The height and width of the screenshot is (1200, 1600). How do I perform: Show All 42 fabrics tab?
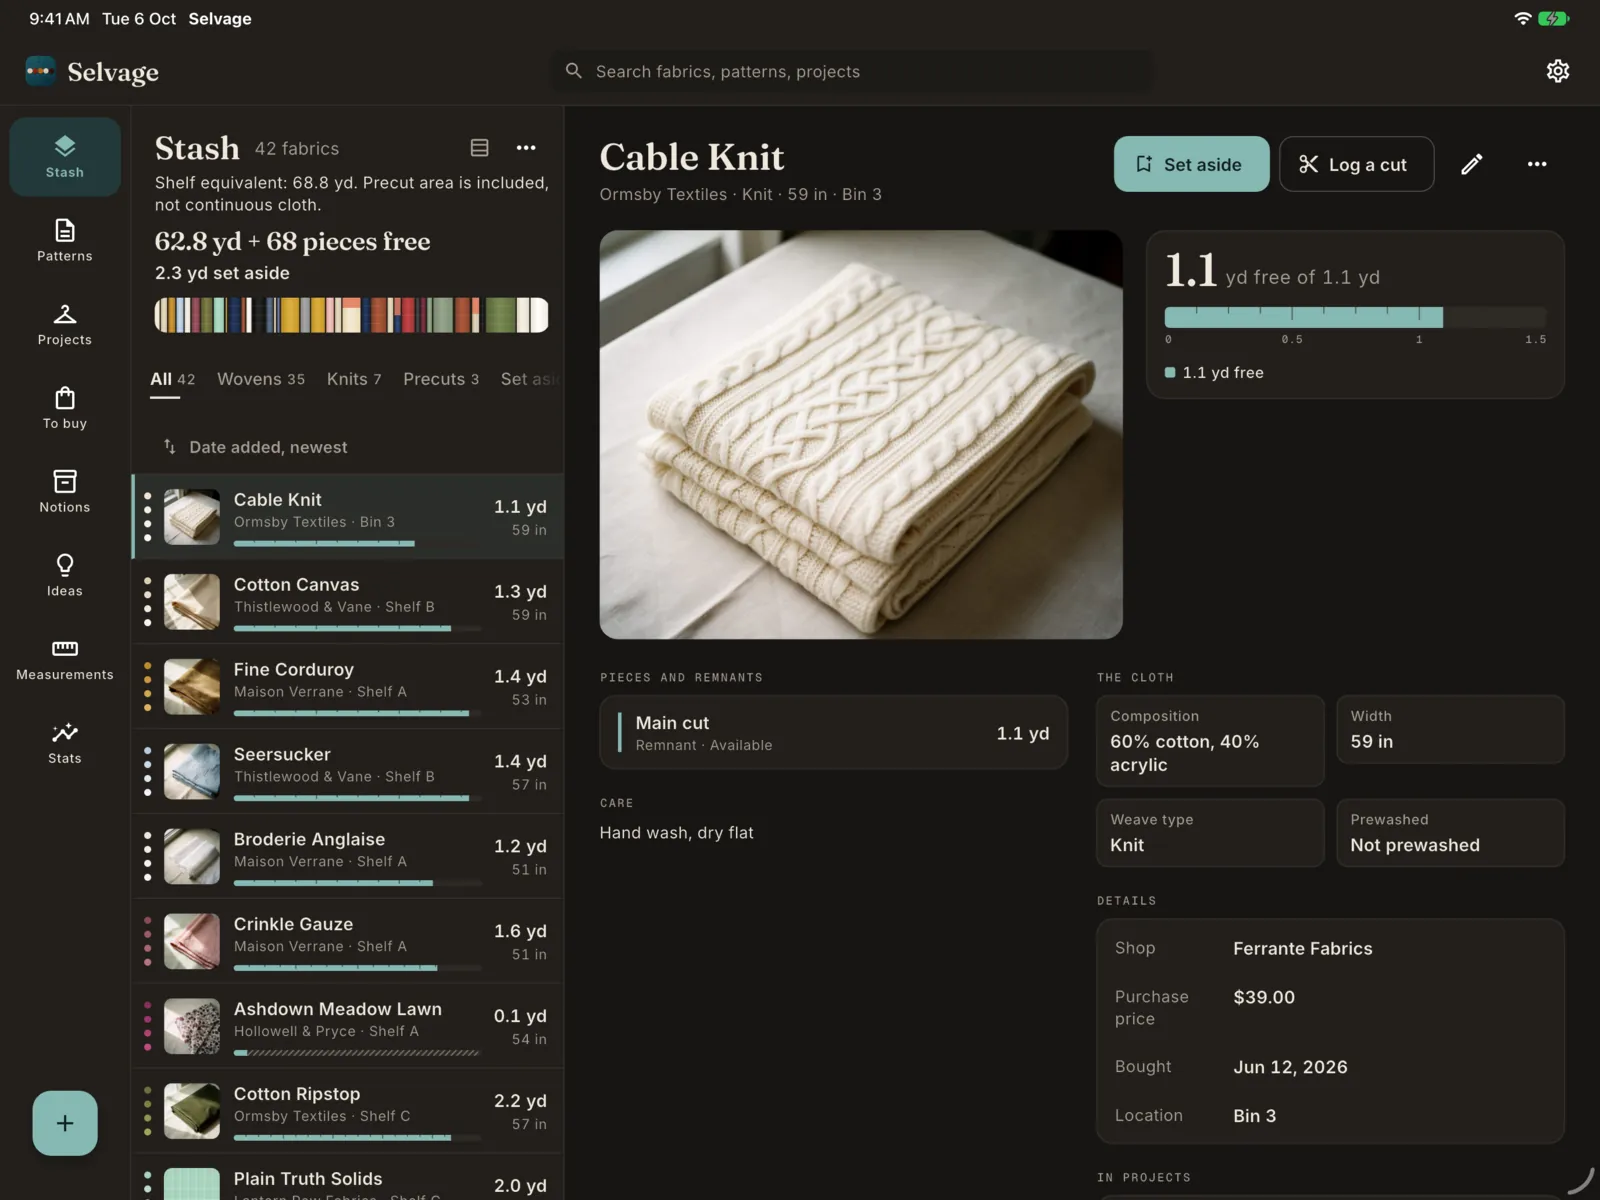coord(172,379)
